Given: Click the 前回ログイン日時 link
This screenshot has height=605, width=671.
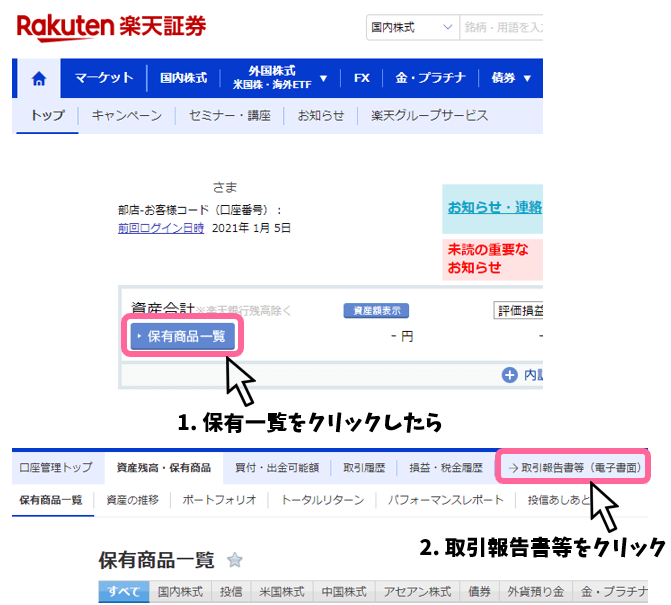Looking at the screenshot, I should (161, 228).
